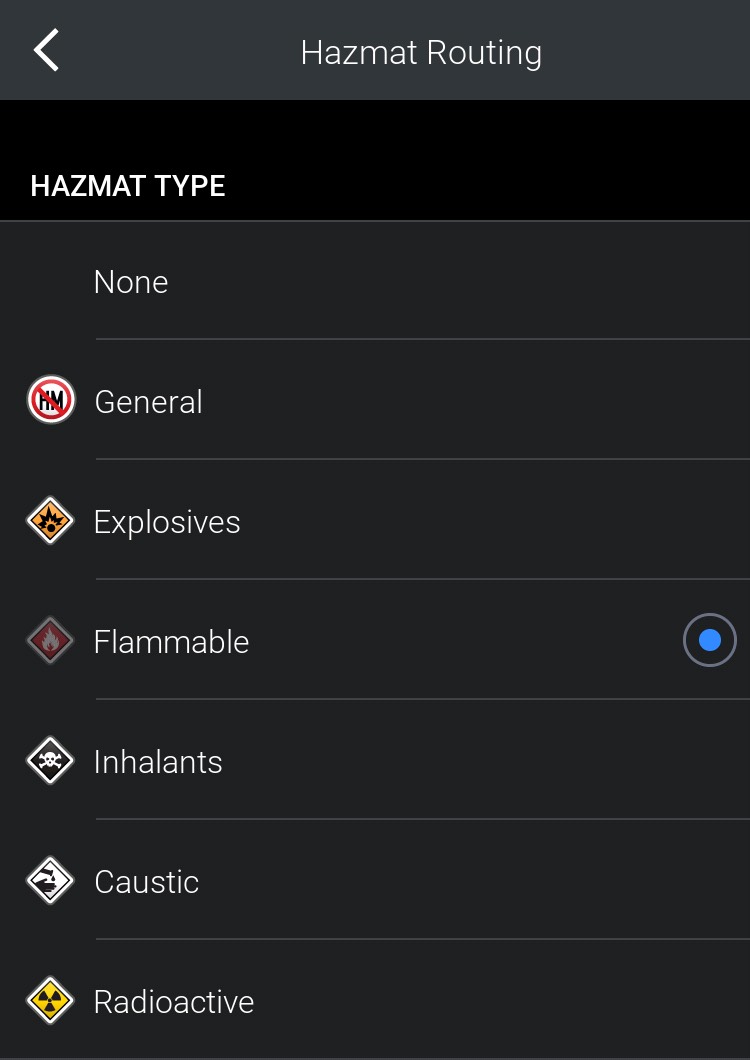Pick the Explosives label
750x1060 pixels.
pos(167,522)
